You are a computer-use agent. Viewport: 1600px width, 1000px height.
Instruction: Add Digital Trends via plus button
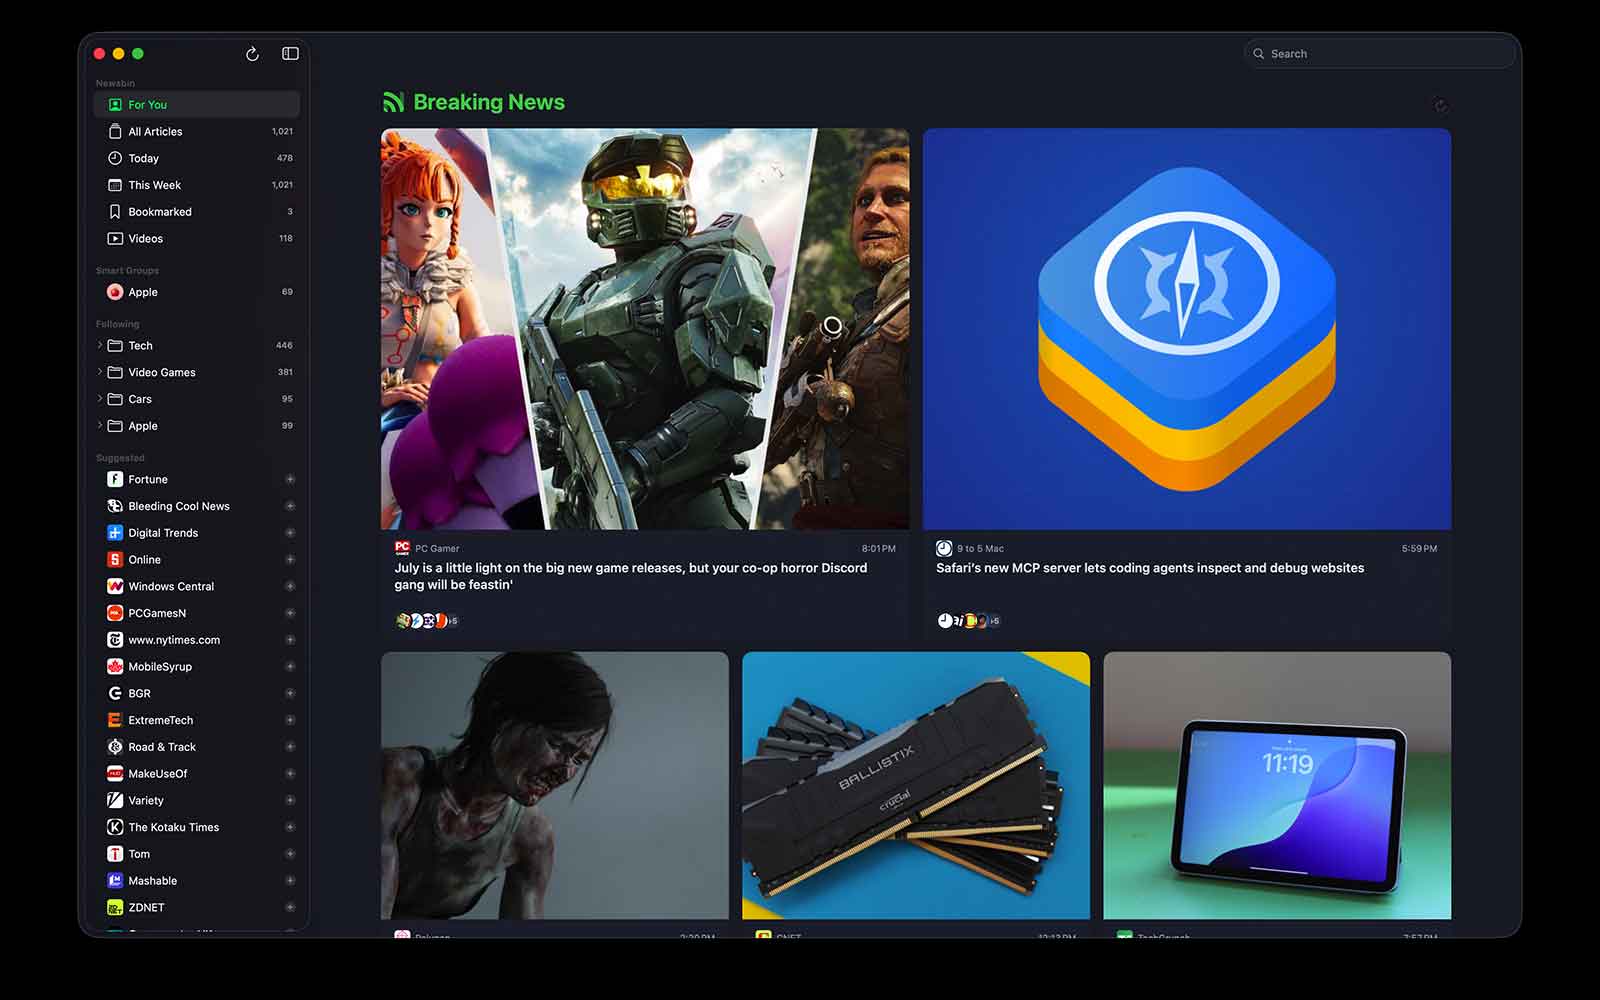tap(290, 533)
